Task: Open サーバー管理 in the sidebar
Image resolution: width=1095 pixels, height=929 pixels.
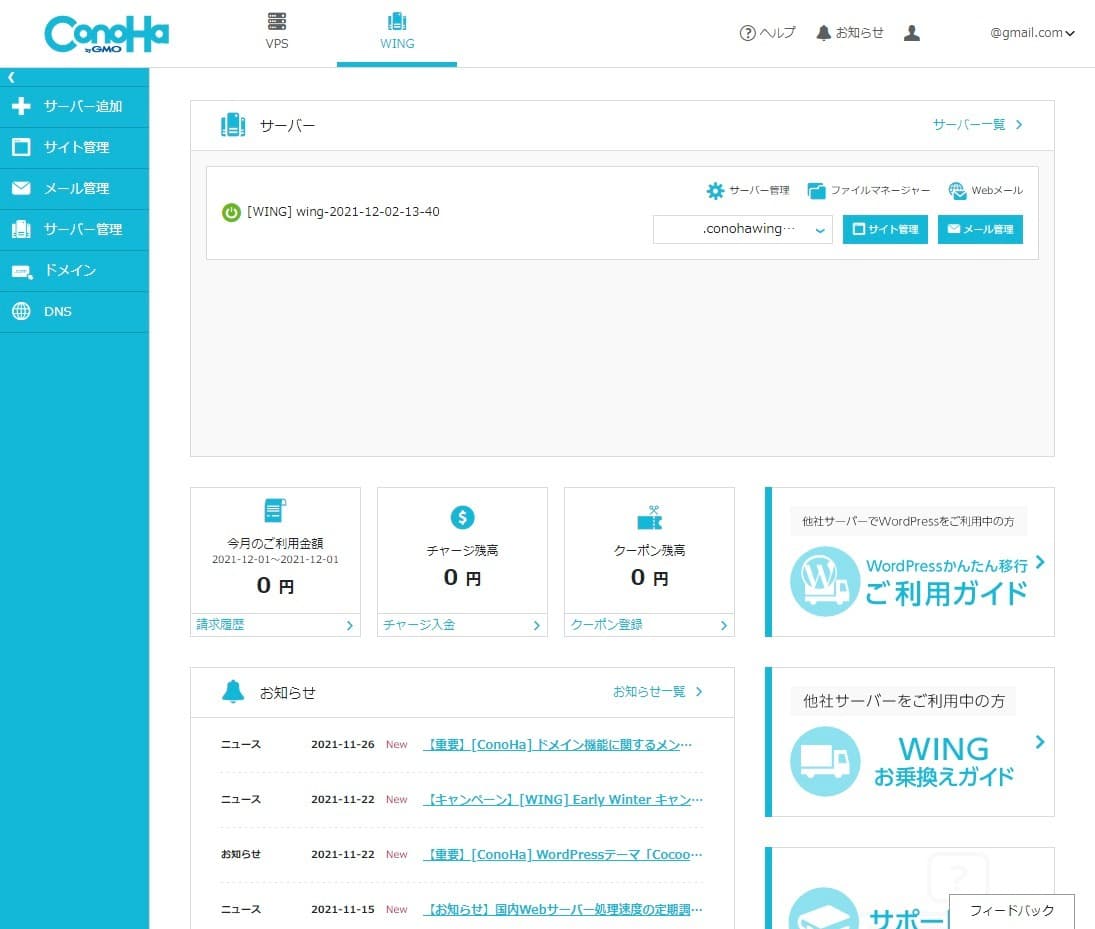Action: tap(74, 229)
